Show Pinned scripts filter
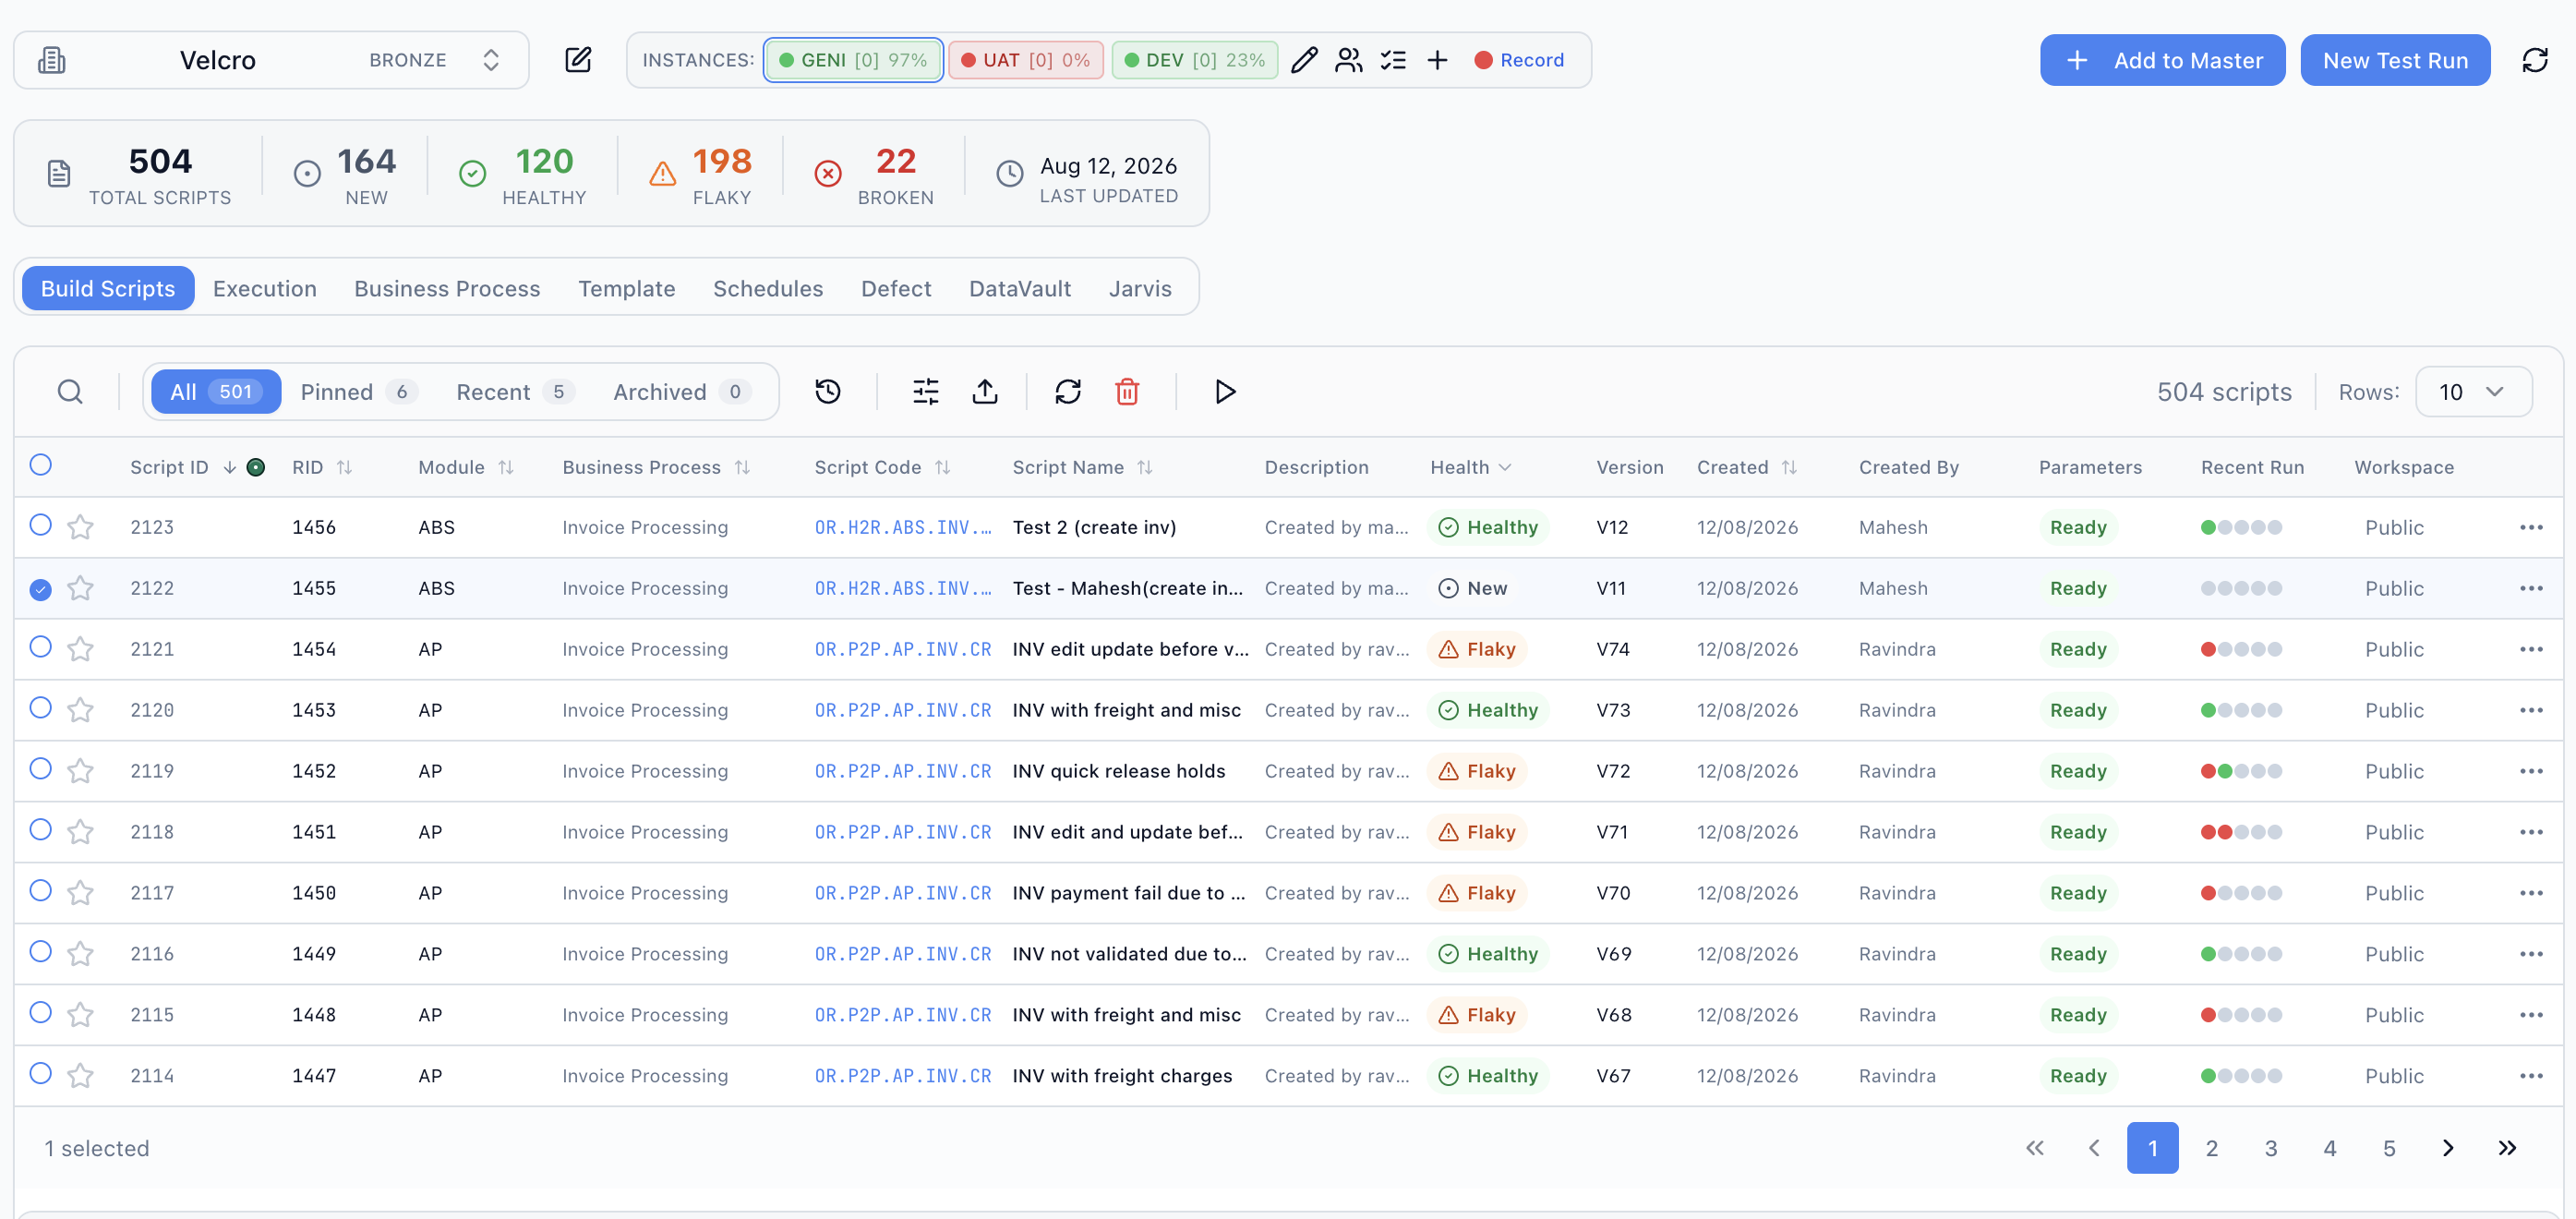 pyautogui.click(x=359, y=392)
